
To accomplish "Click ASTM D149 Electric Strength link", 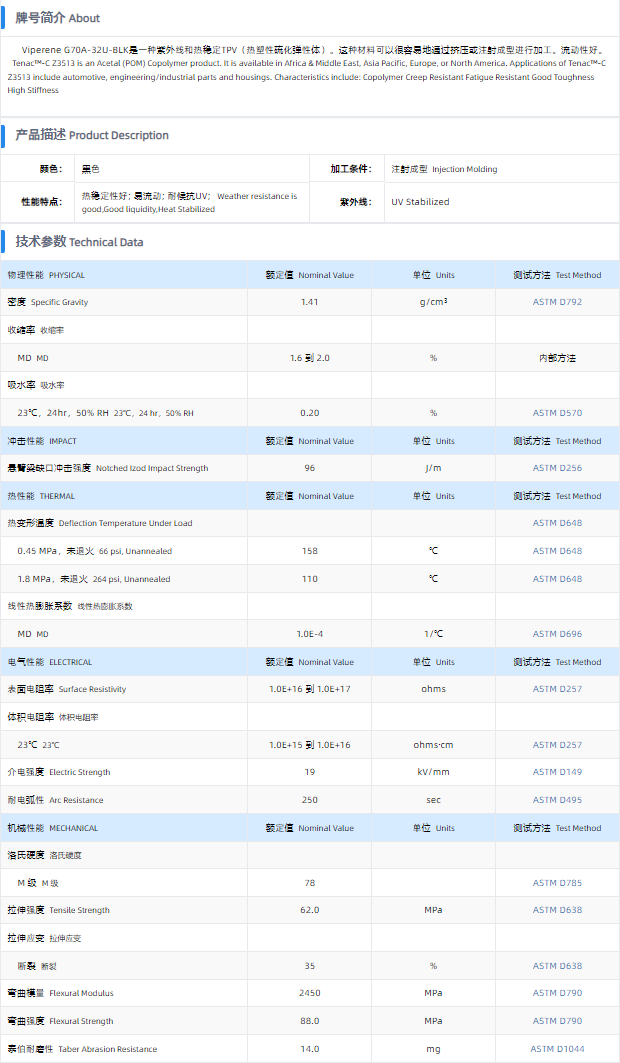I will point(557,772).
